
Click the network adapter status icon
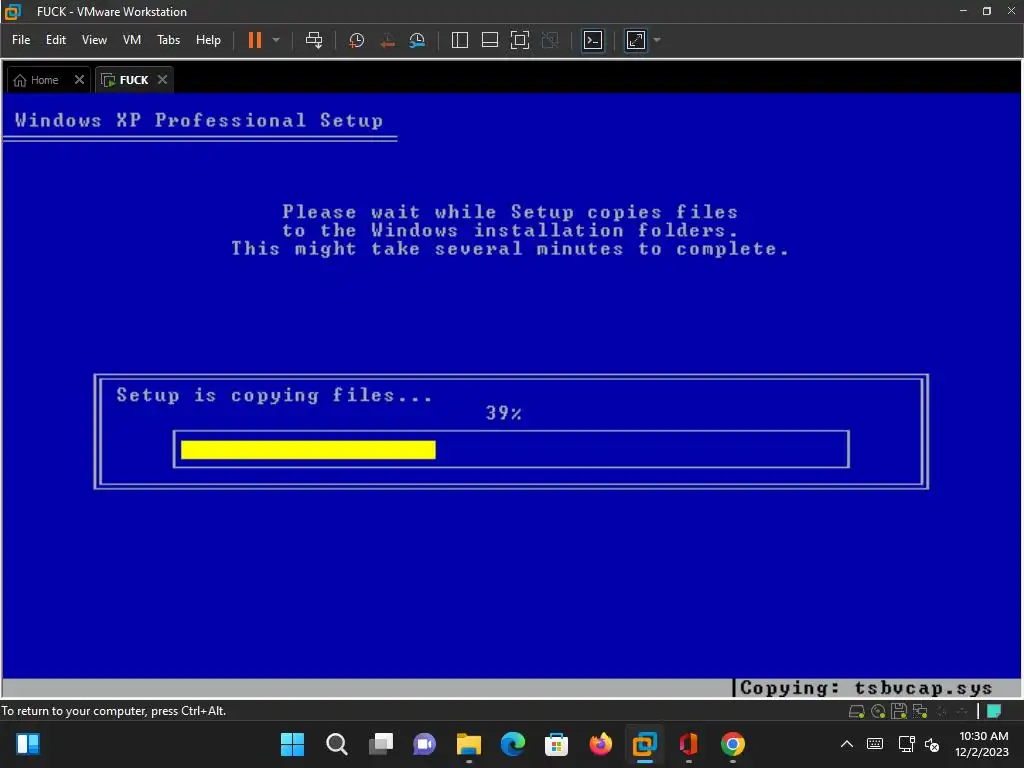(920, 711)
